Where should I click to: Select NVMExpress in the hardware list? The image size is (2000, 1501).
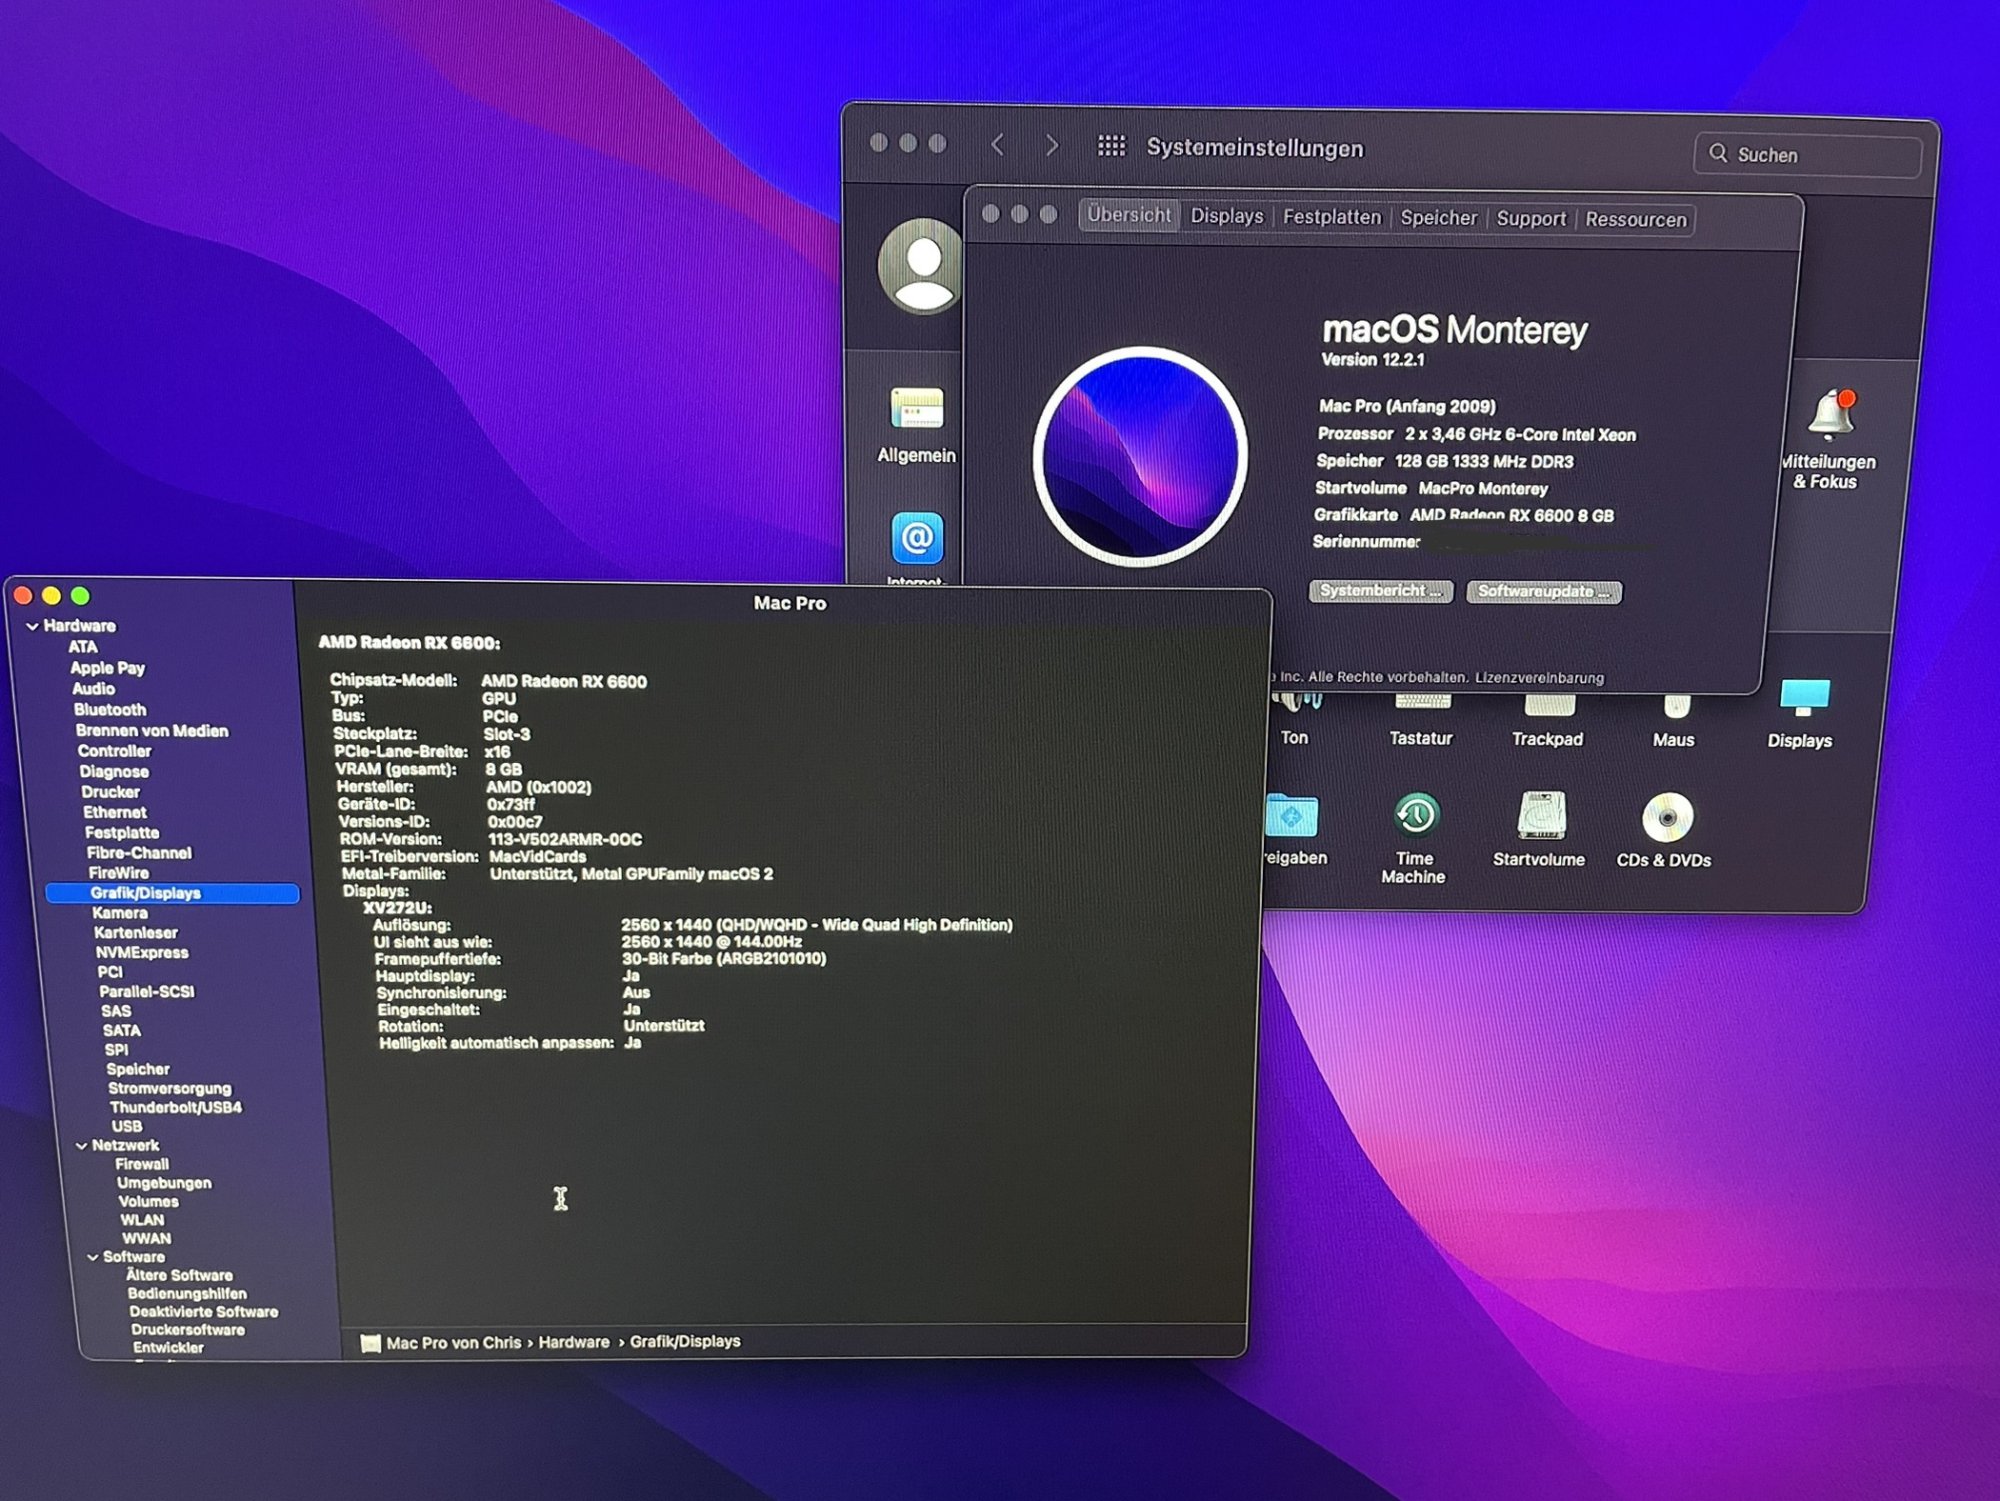tap(142, 952)
